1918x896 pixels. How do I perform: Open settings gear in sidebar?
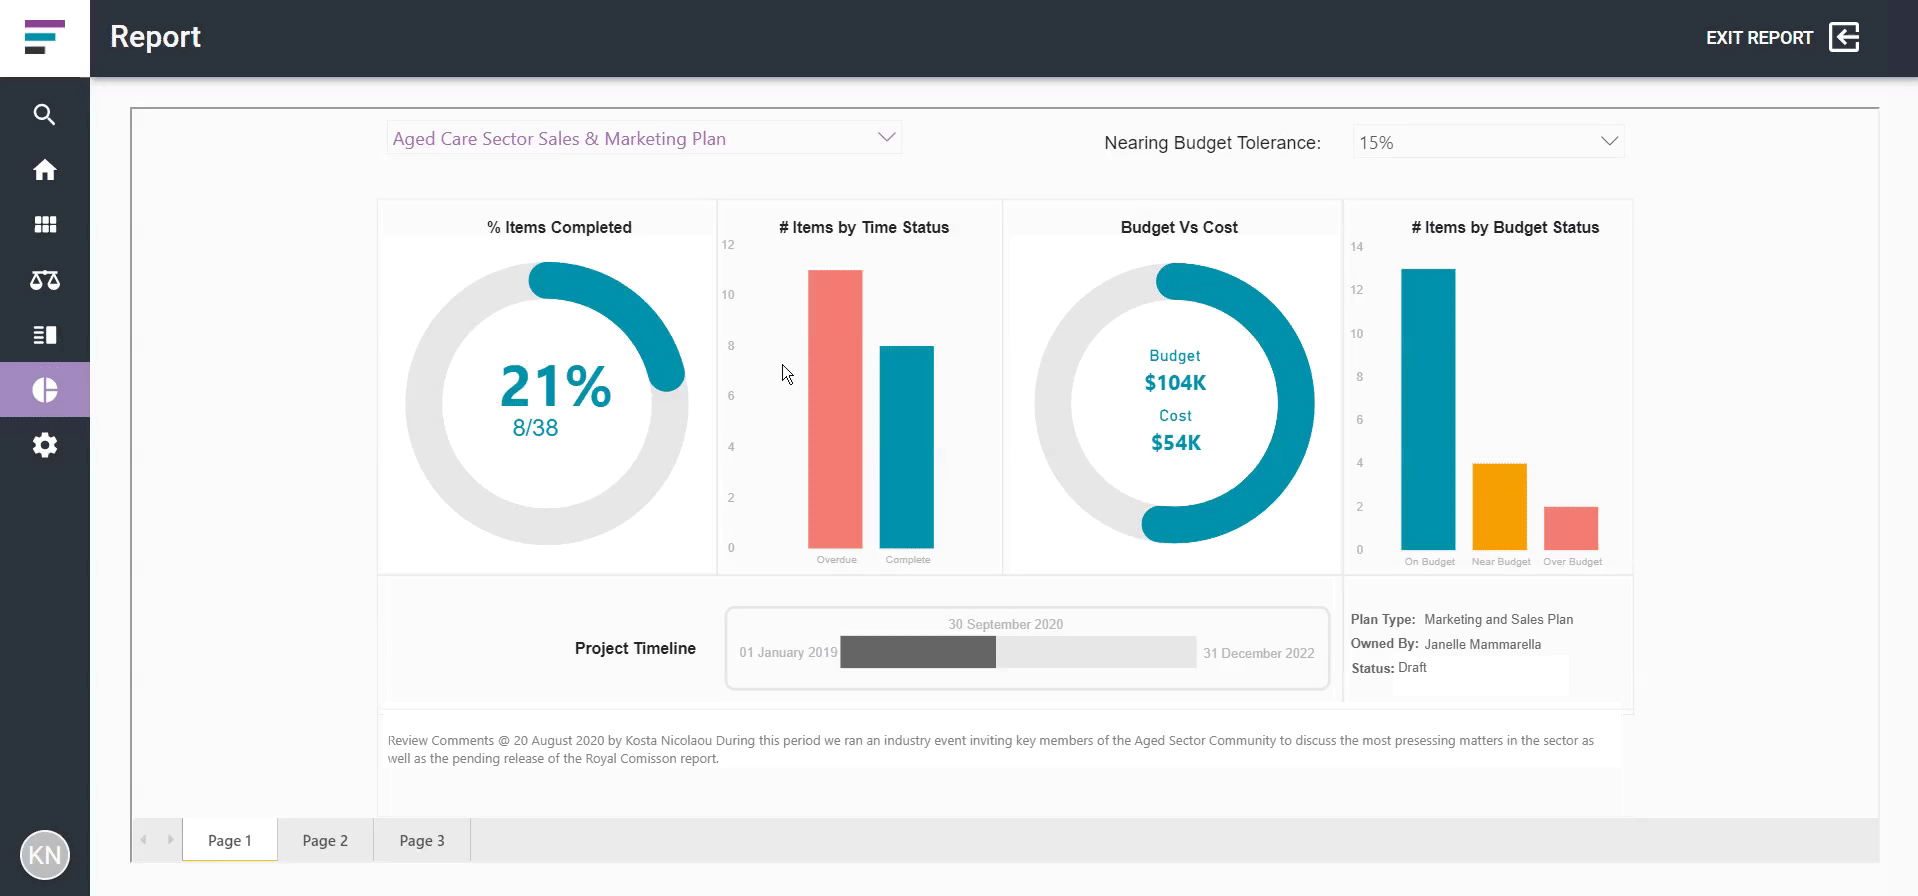[x=44, y=445]
